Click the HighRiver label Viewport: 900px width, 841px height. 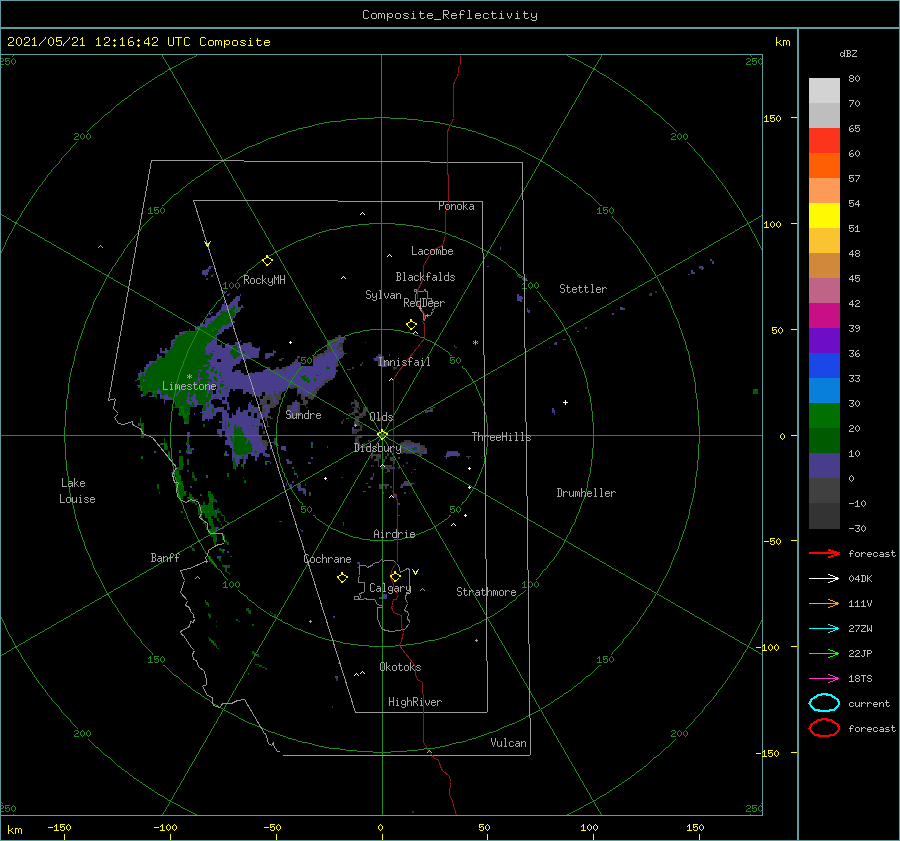(x=415, y=702)
